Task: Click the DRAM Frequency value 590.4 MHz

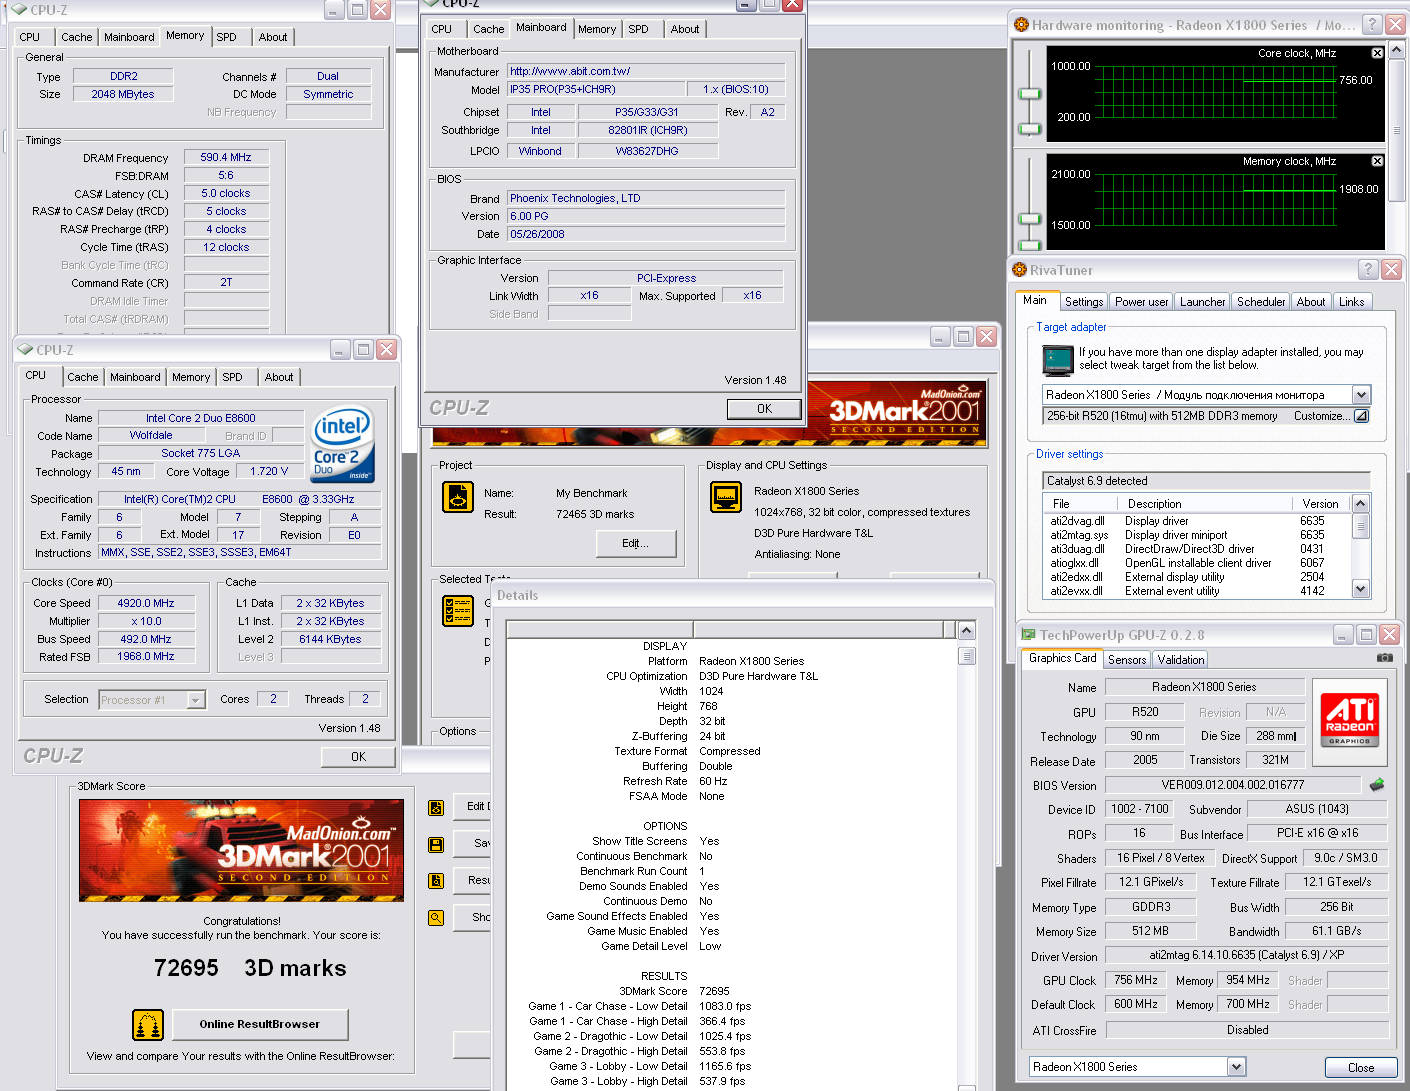Action: tap(226, 157)
